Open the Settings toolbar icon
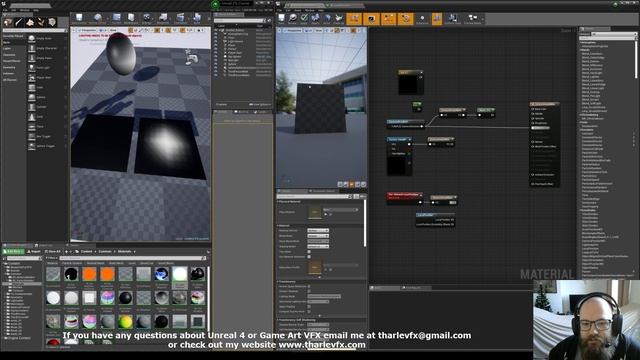This screenshot has width=640, height=360. pyautogui.click(x=147, y=18)
